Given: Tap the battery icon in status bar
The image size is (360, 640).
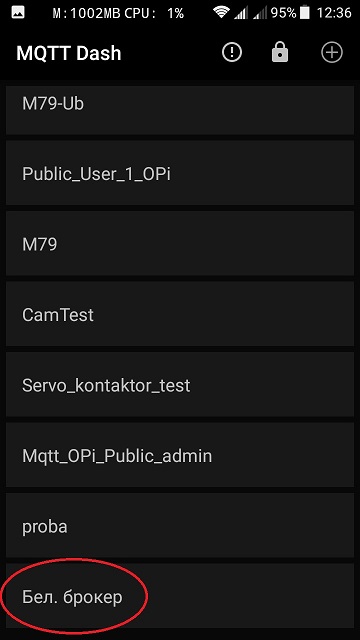Looking at the screenshot, I should pyautogui.click(x=304, y=13).
